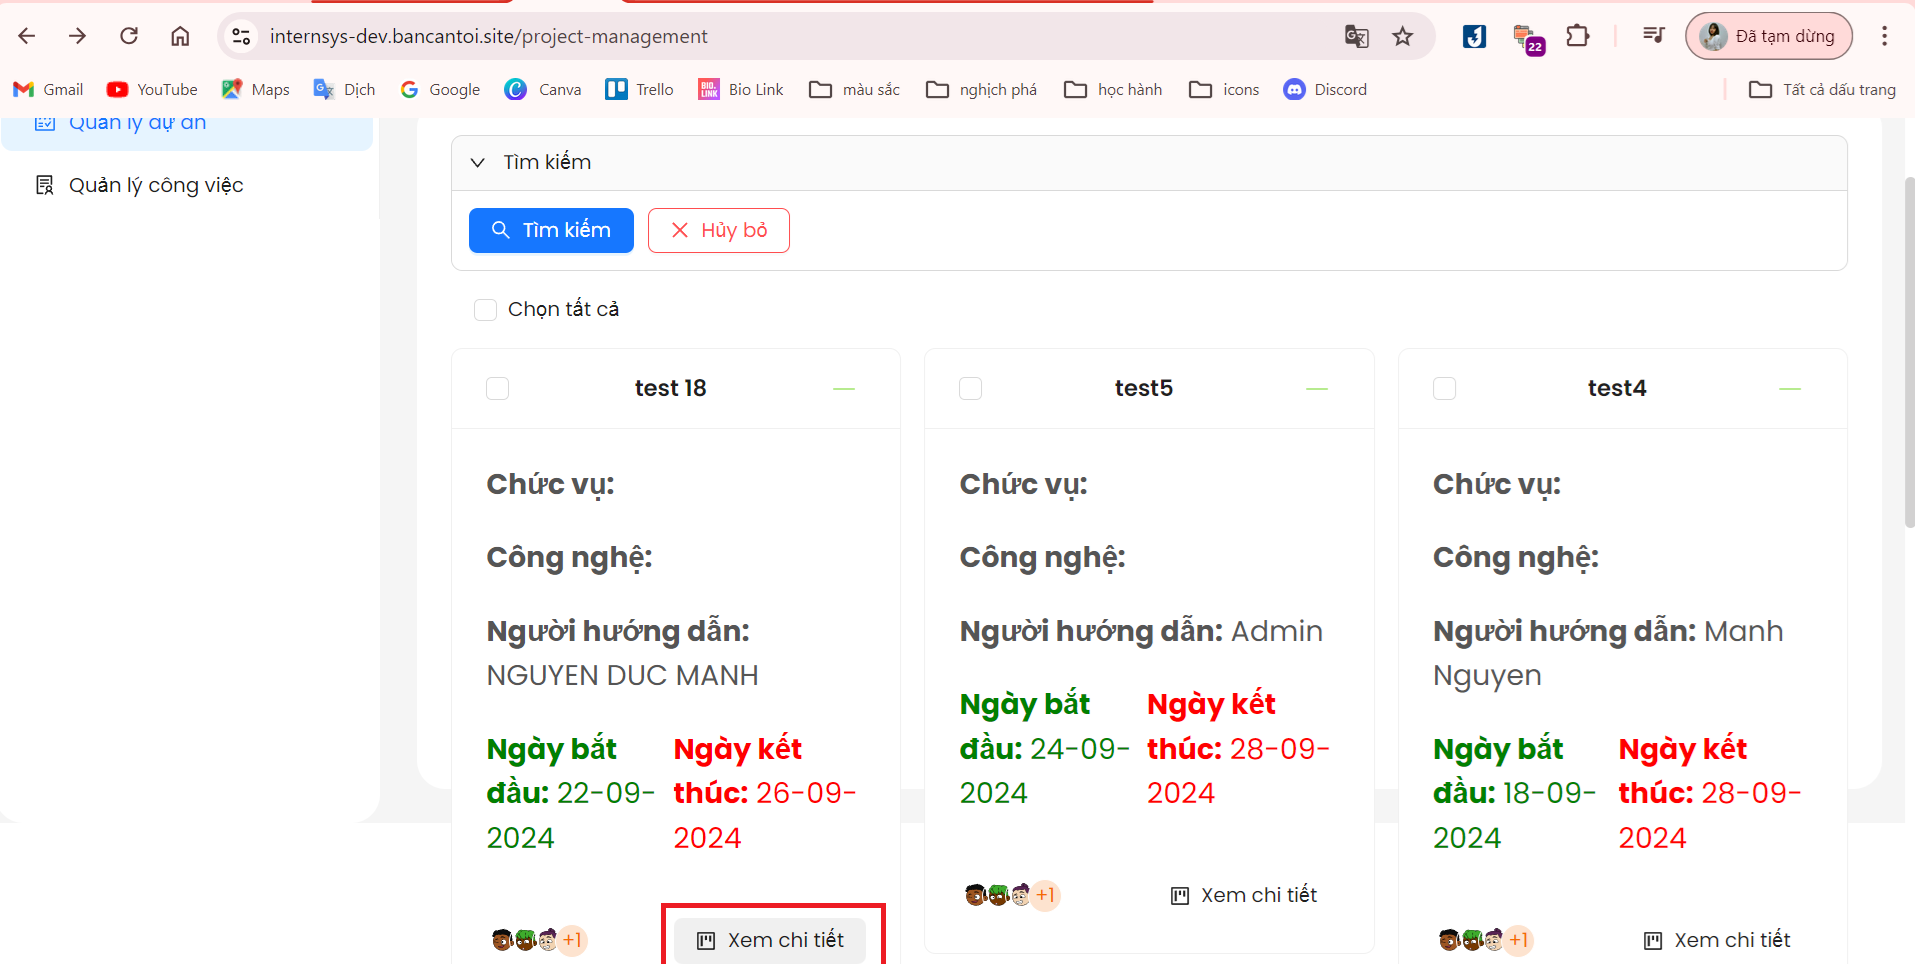Viewport: 1915px width, 964px height.
Task: Expand 'Tất cả dấu trang' bookmarks folder
Action: click(x=1822, y=89)
